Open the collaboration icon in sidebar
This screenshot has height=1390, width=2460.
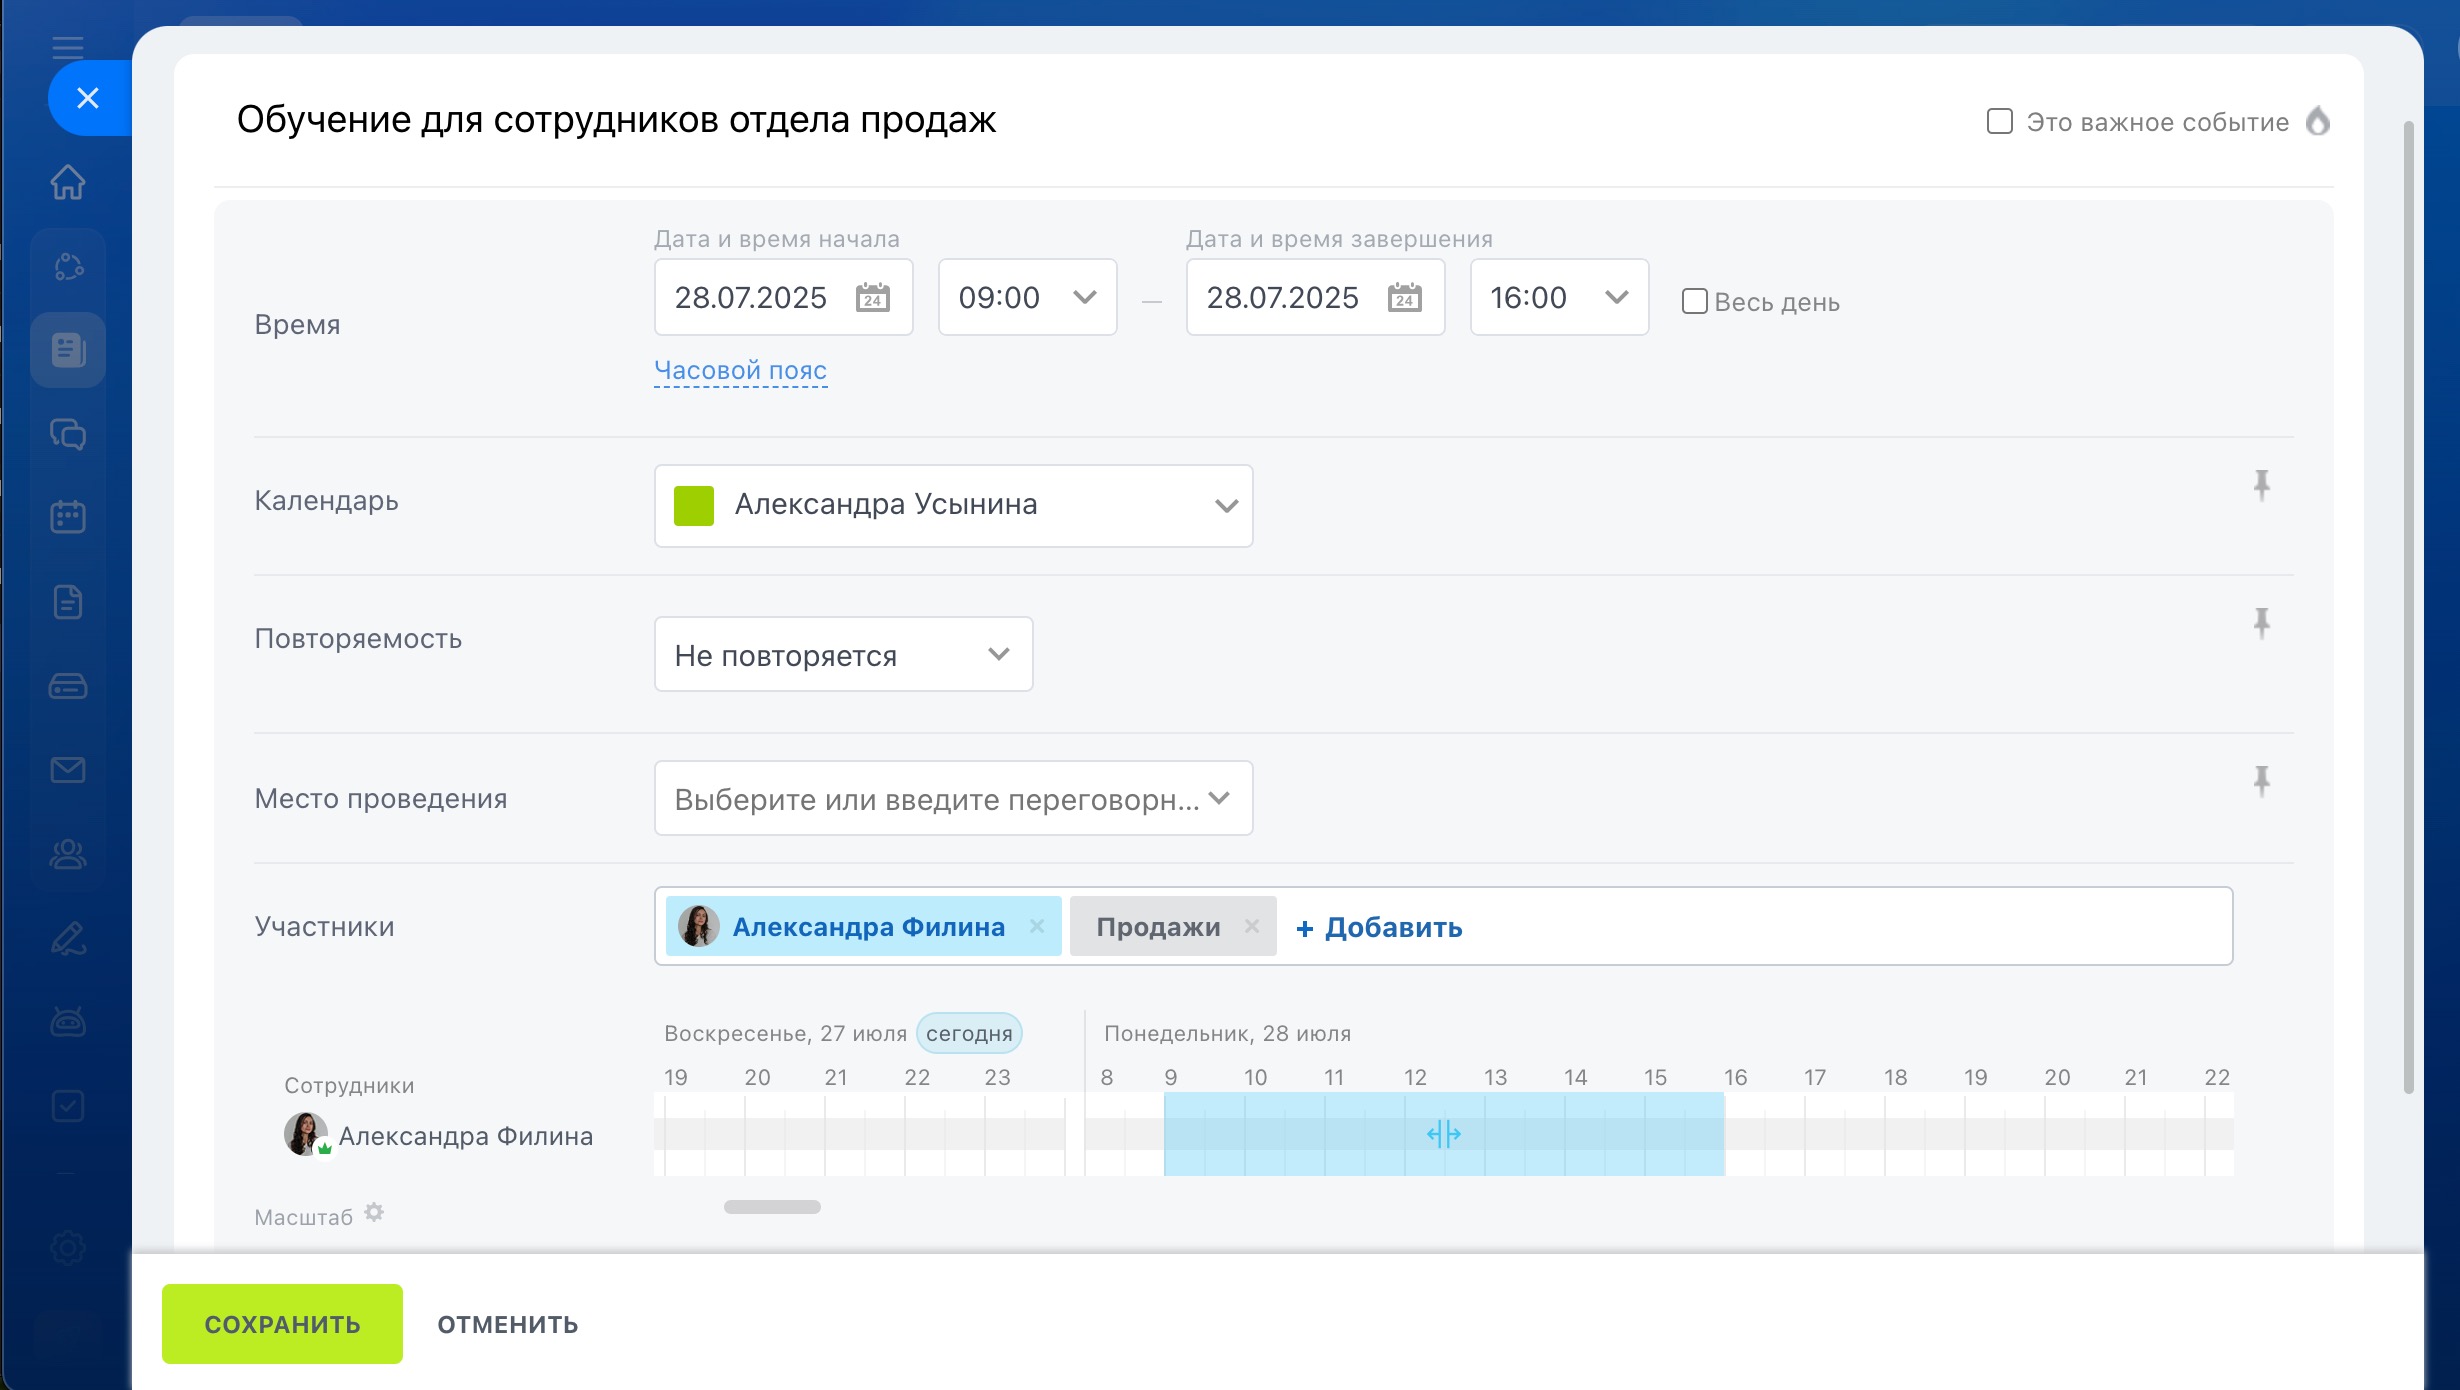click(68, 266)
